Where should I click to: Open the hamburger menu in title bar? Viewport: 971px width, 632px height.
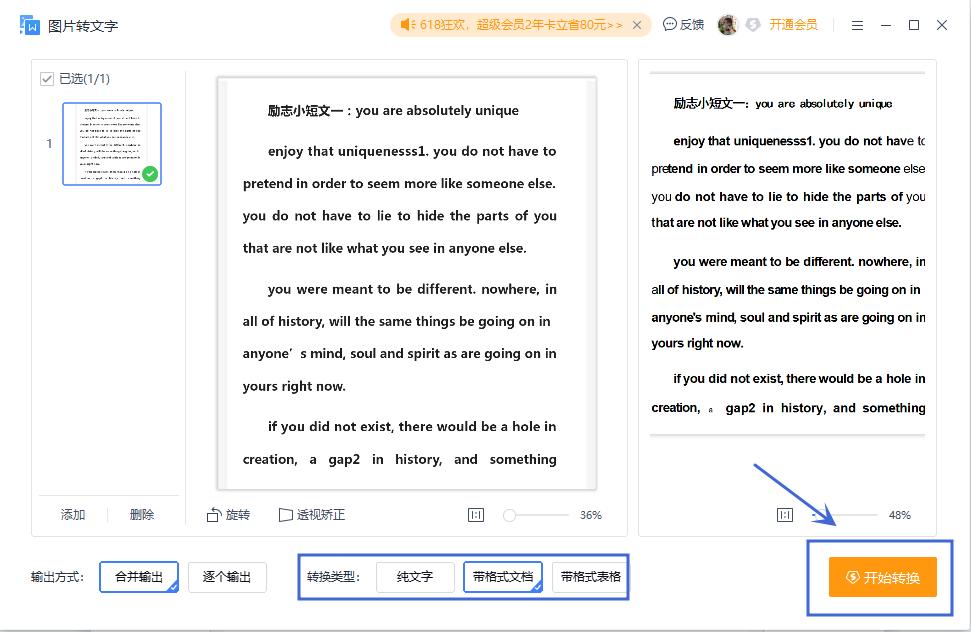point(857,24)
